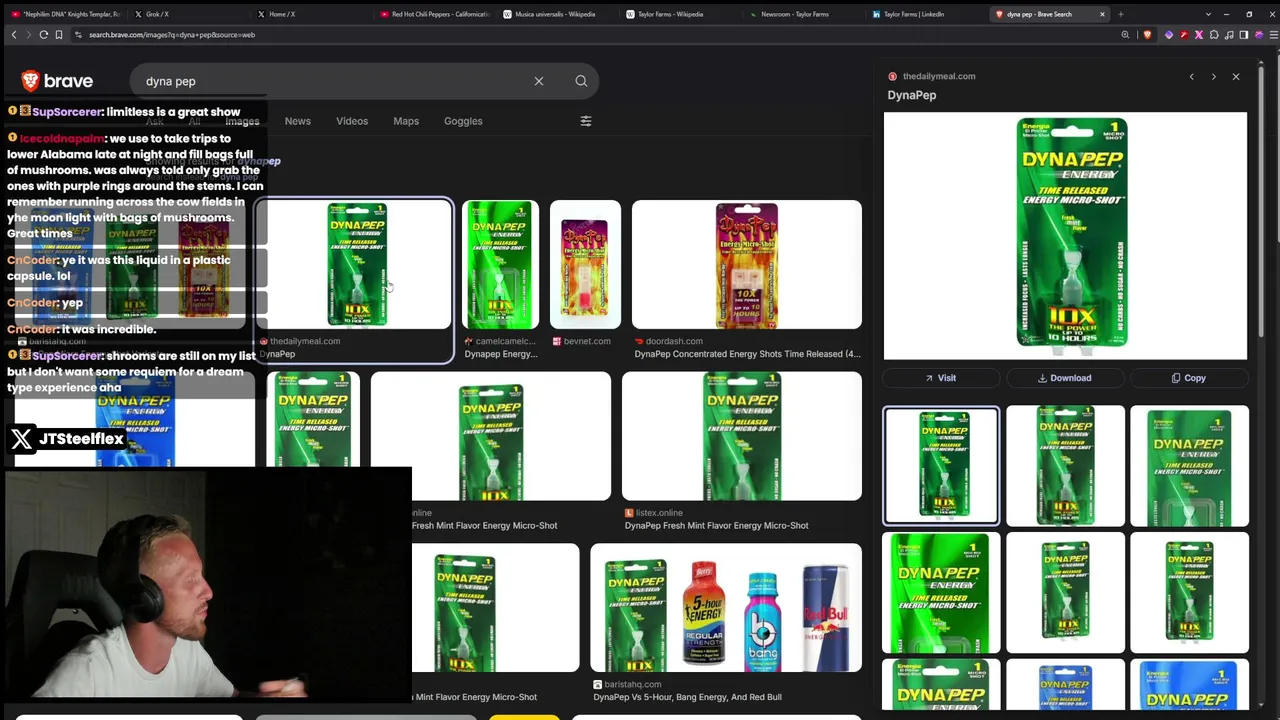The width and height of the screenshot is (1280, 720).
Task: Open the zoom magnifier in address bar
Action: (1125, 35)
